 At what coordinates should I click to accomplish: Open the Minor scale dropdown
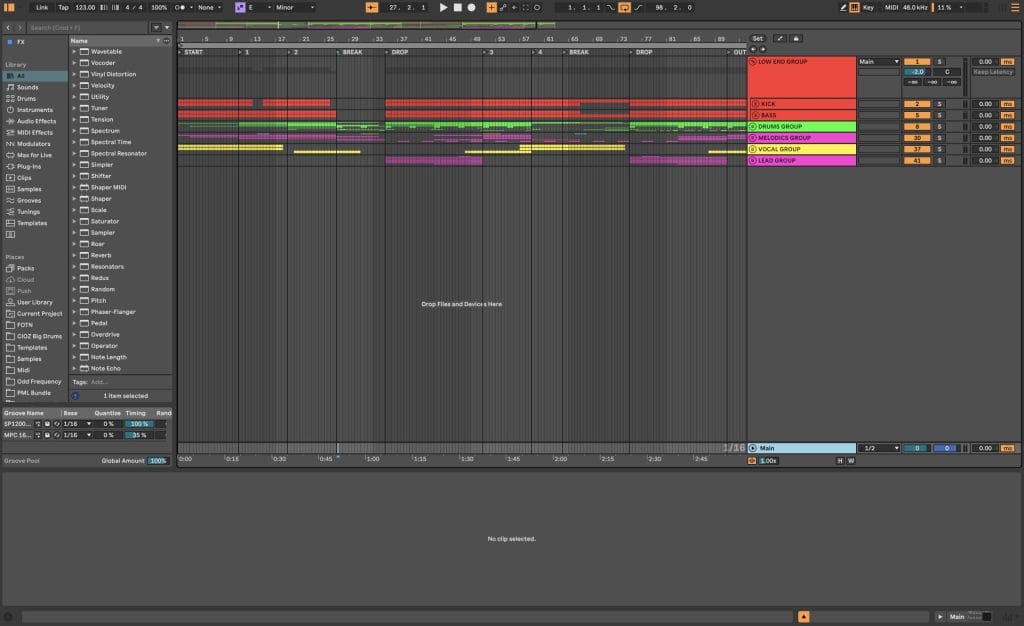coord(295,7)
